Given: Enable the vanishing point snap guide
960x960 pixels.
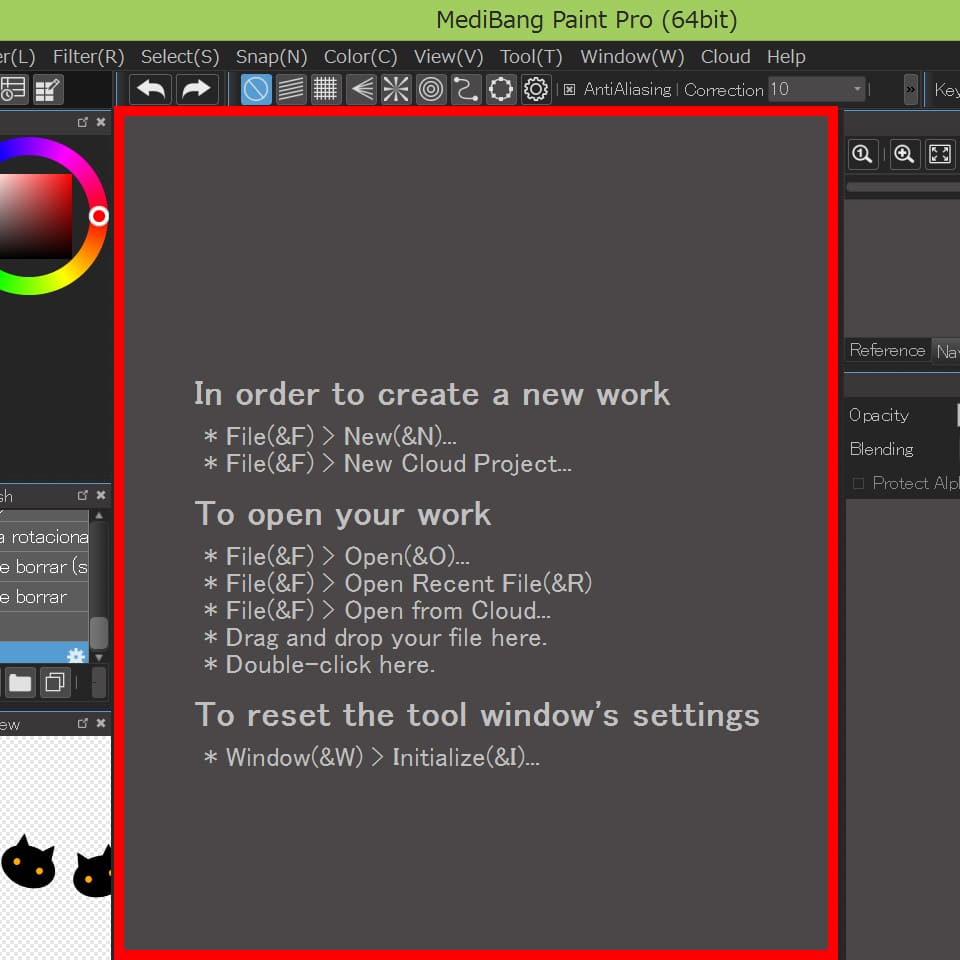Looking at the screenshot, I should (361, 89).
